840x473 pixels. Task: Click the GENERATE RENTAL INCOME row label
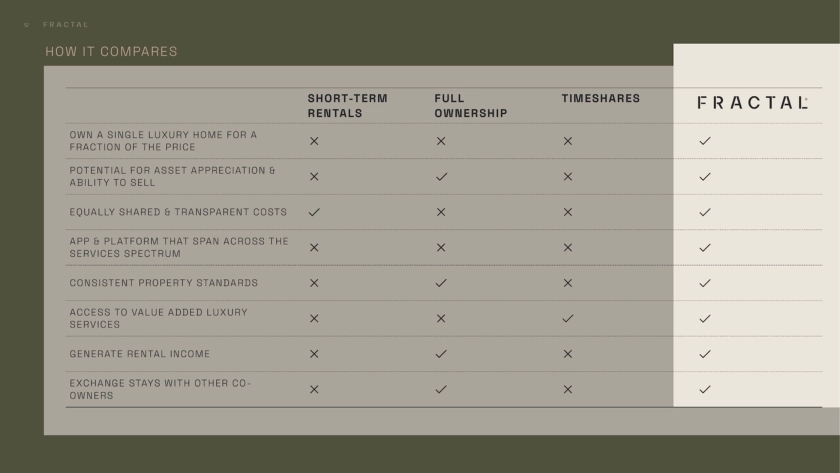(x=139, y=354)
